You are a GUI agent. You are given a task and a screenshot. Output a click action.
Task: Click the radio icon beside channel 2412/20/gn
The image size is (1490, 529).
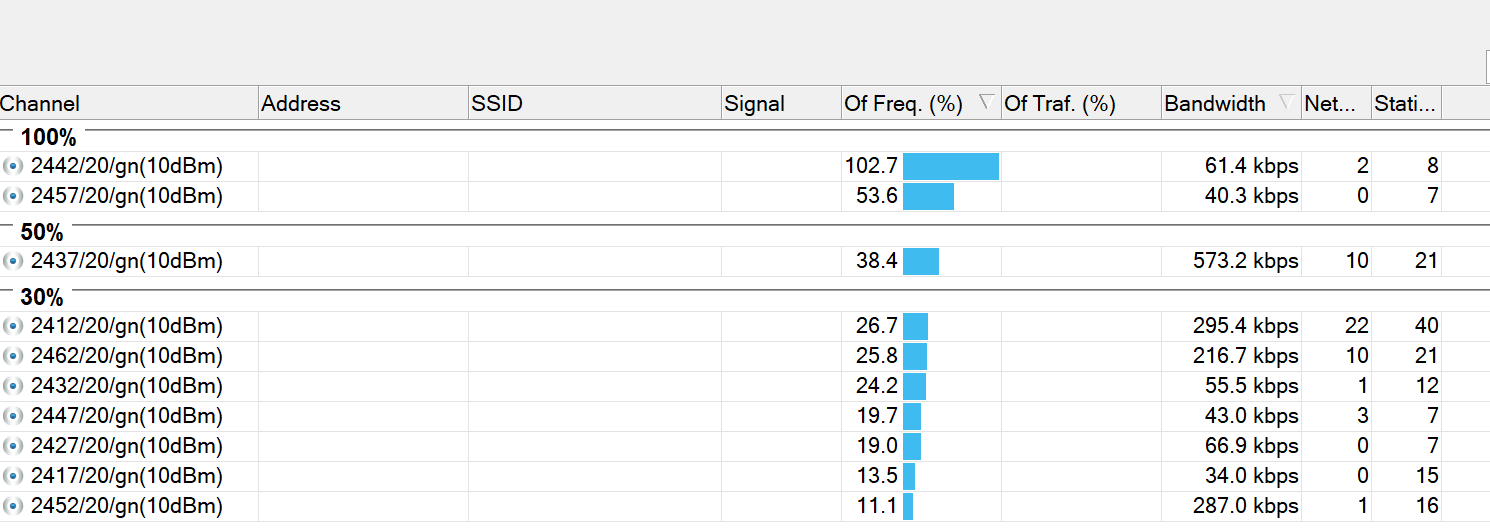pos(13,327)
